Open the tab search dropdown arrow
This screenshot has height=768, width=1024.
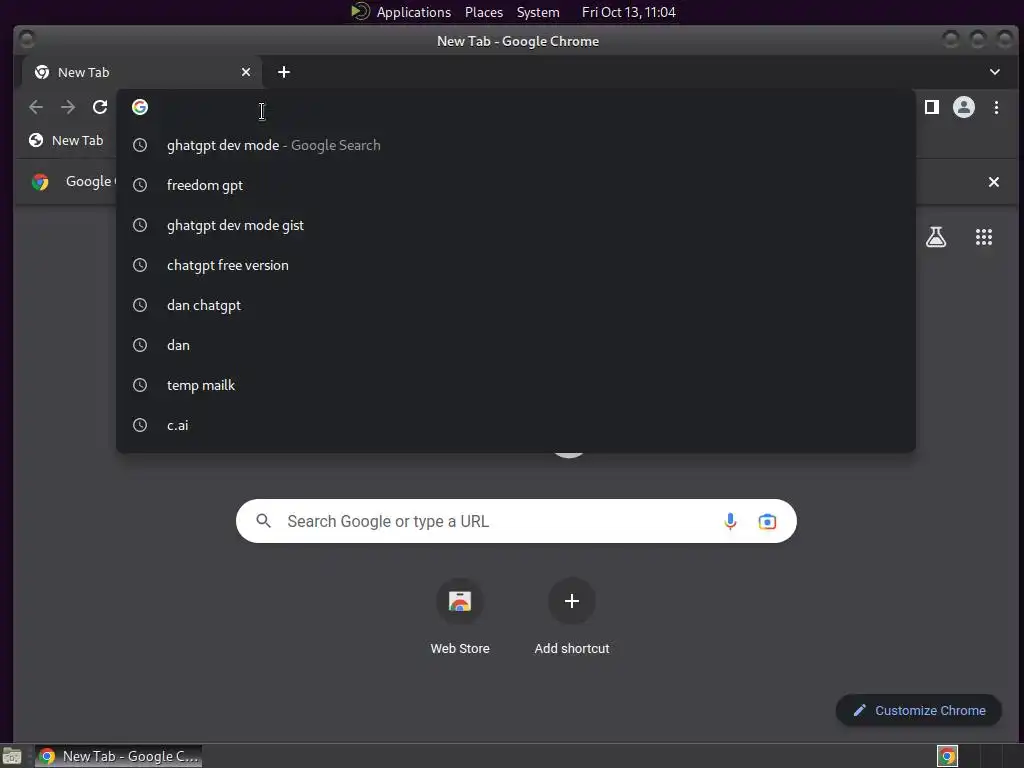pyautogui.click(x=995, y=72)
